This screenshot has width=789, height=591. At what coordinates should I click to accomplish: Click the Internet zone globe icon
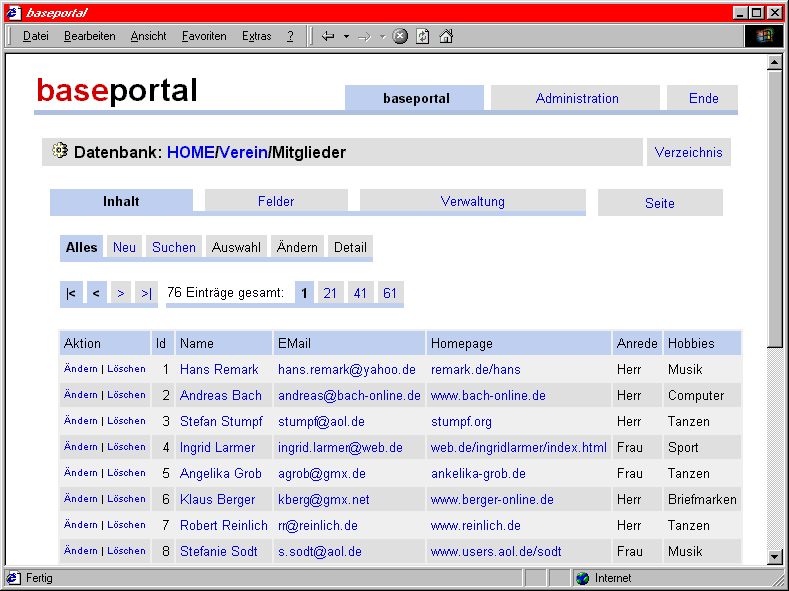[x=582, y=578]
